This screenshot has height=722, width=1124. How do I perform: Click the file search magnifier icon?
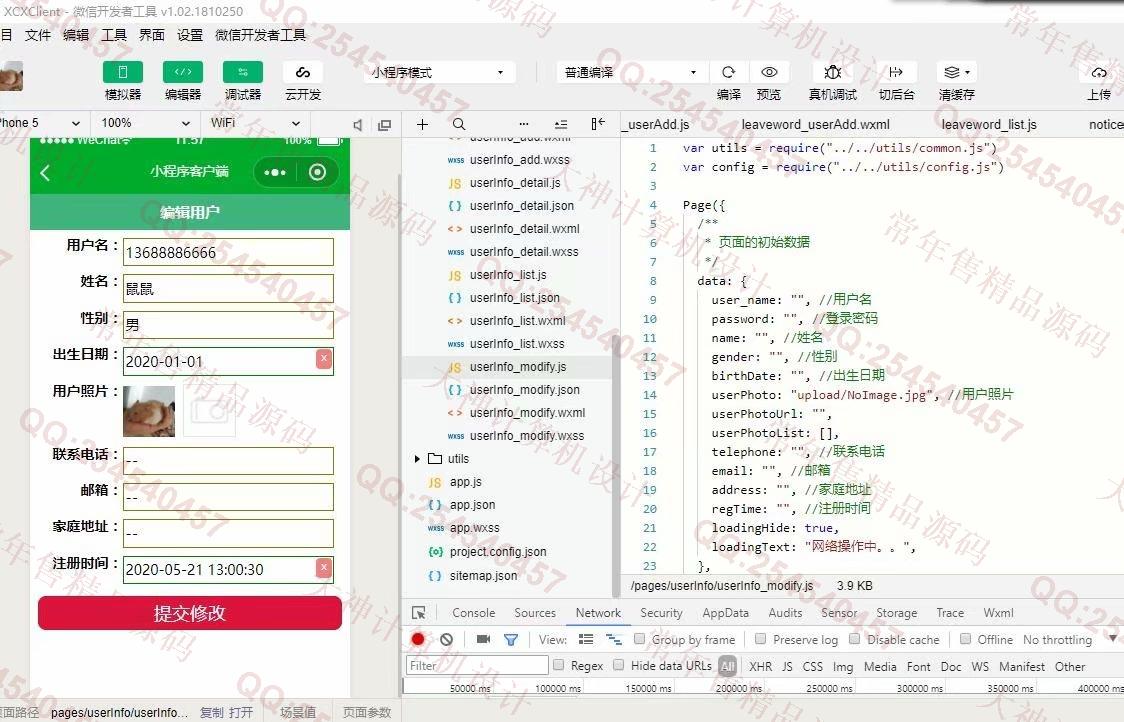coord(459,124)
